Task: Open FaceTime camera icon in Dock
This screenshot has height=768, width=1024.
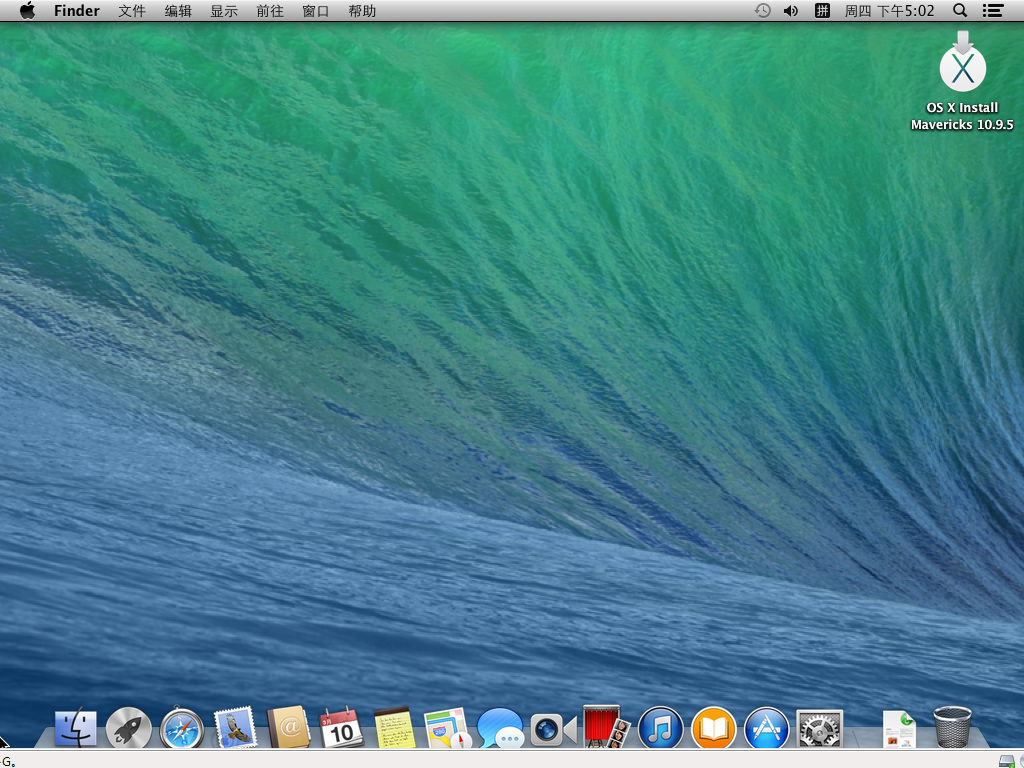Action: 554,729
